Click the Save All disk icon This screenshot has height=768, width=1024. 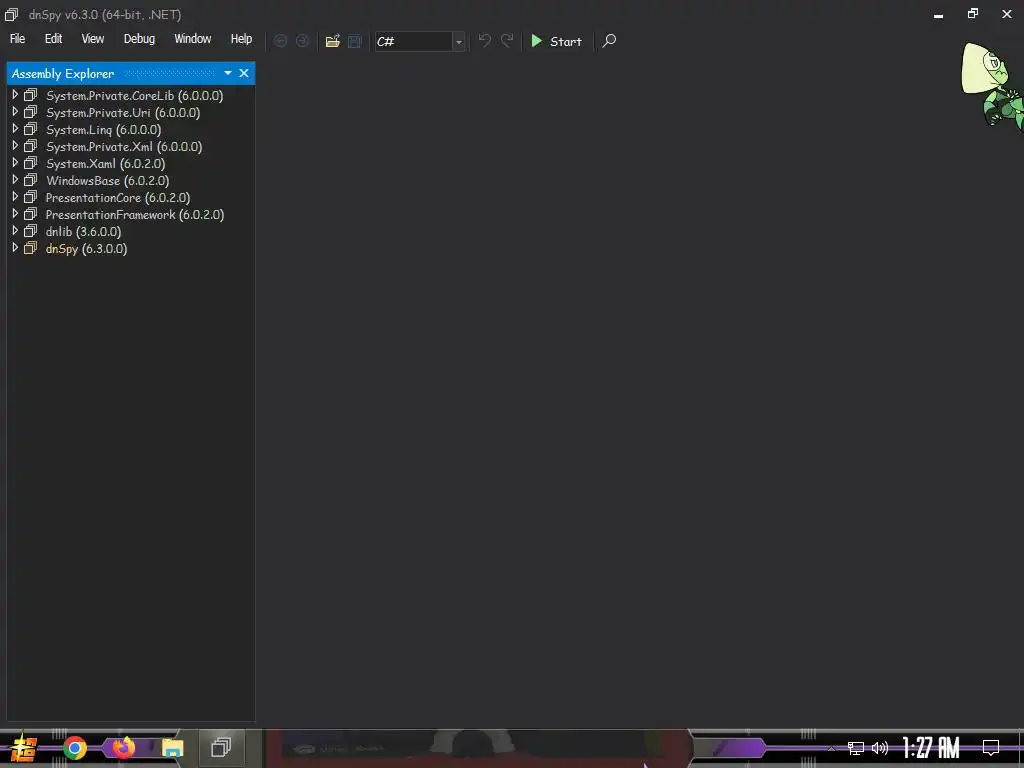pos(355,41)
